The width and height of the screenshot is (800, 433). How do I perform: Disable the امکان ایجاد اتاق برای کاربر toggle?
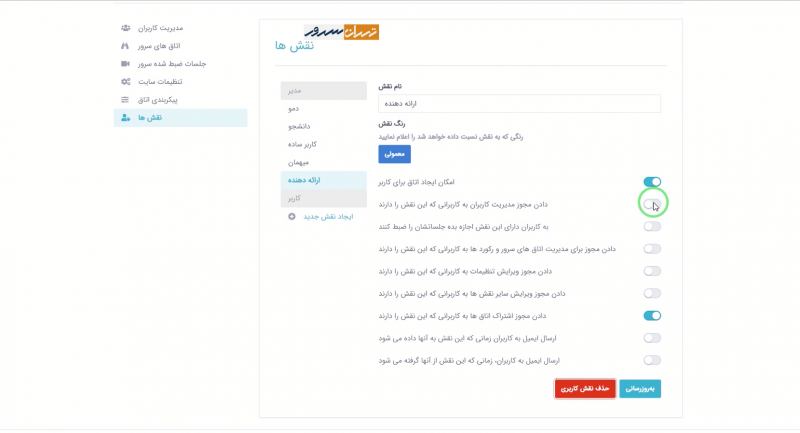tap(652, 182)
